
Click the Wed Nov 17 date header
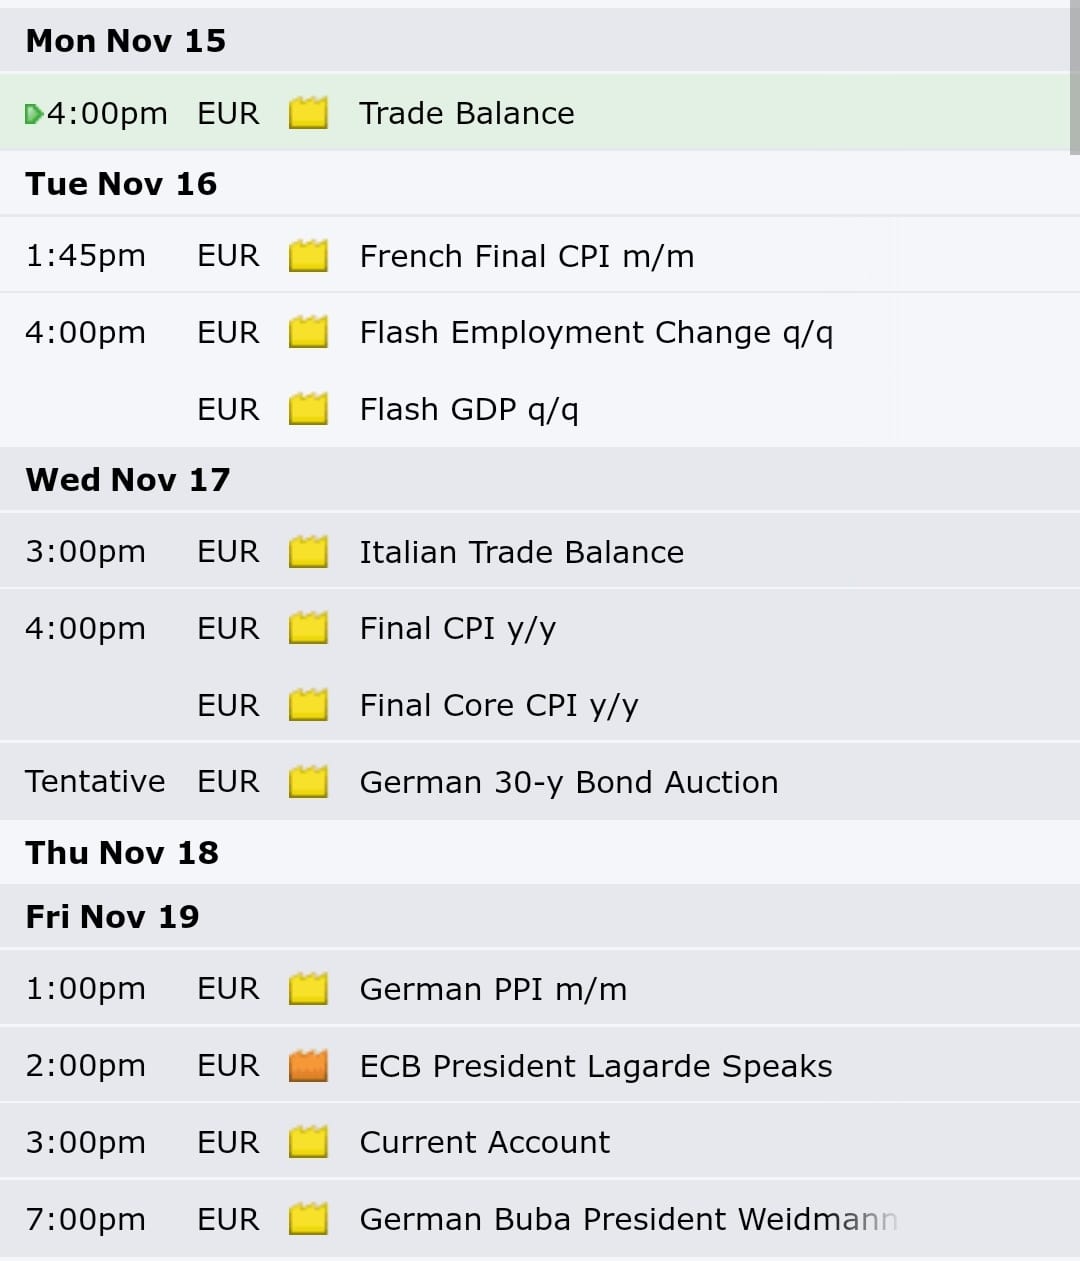click(128, 480)
